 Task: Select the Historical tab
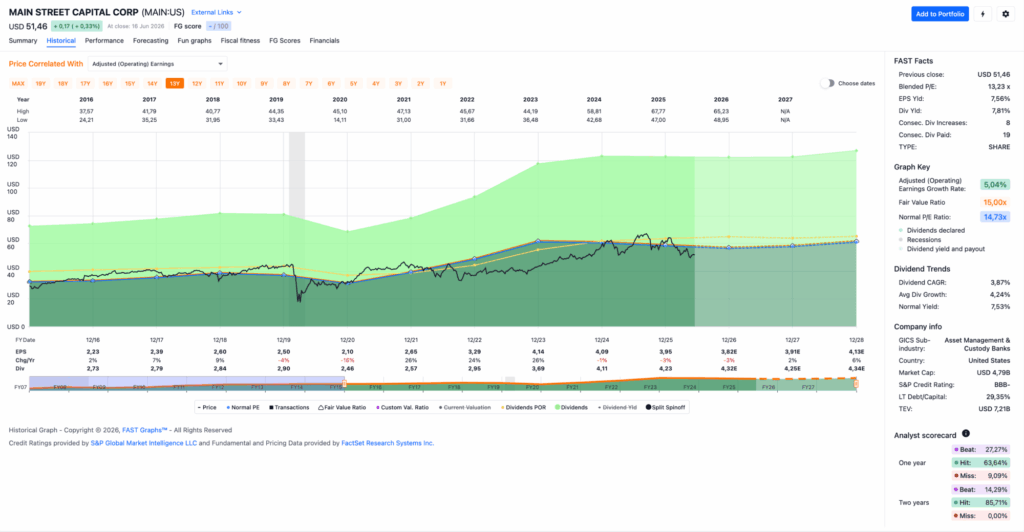tap(61, 40)
